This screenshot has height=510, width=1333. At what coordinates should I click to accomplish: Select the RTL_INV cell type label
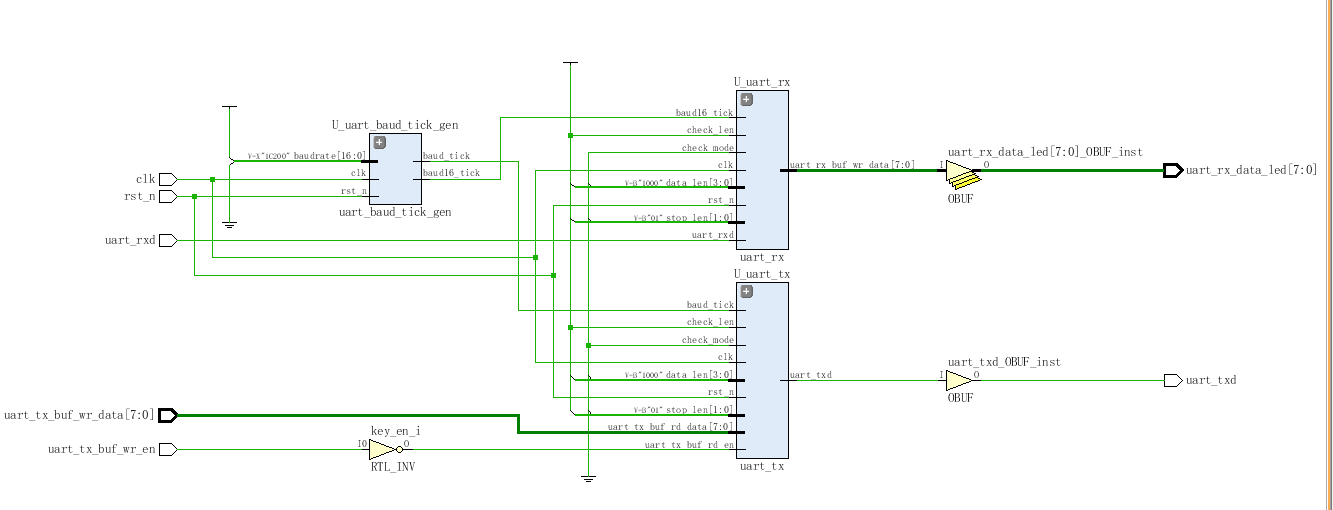(x=392, y=467)
